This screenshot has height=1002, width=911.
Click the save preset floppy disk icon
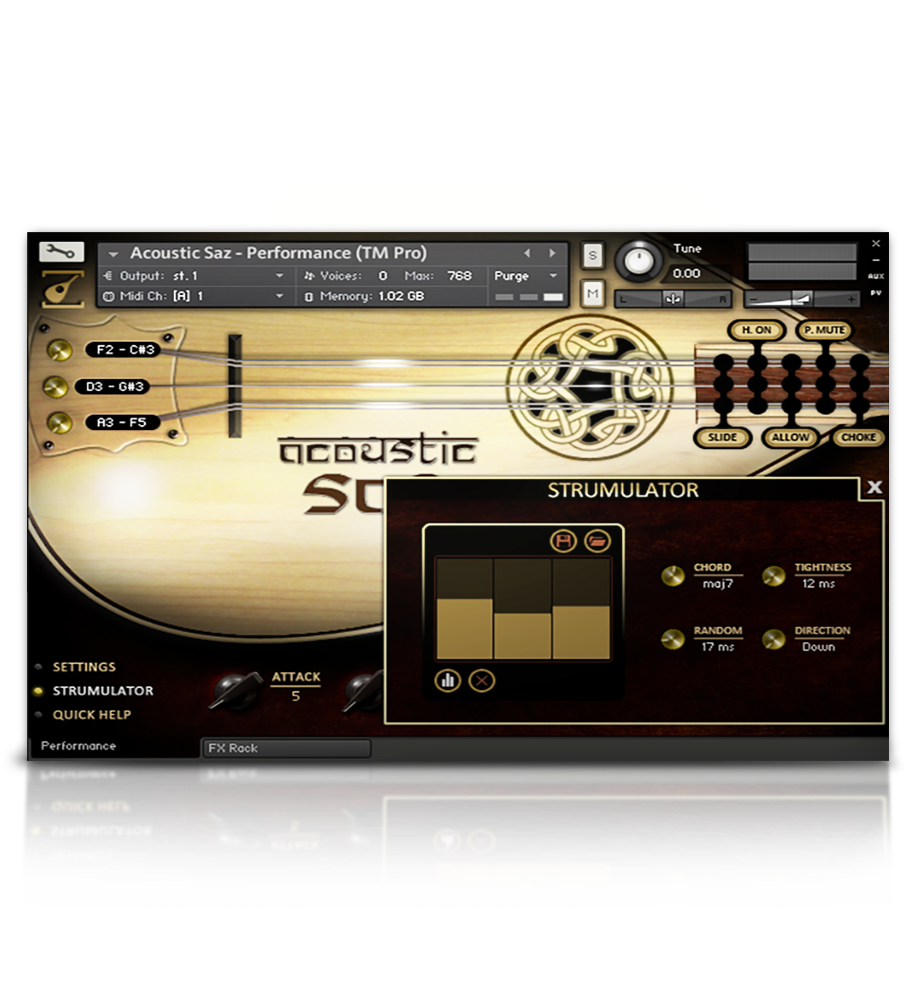[x=564, y=541]
